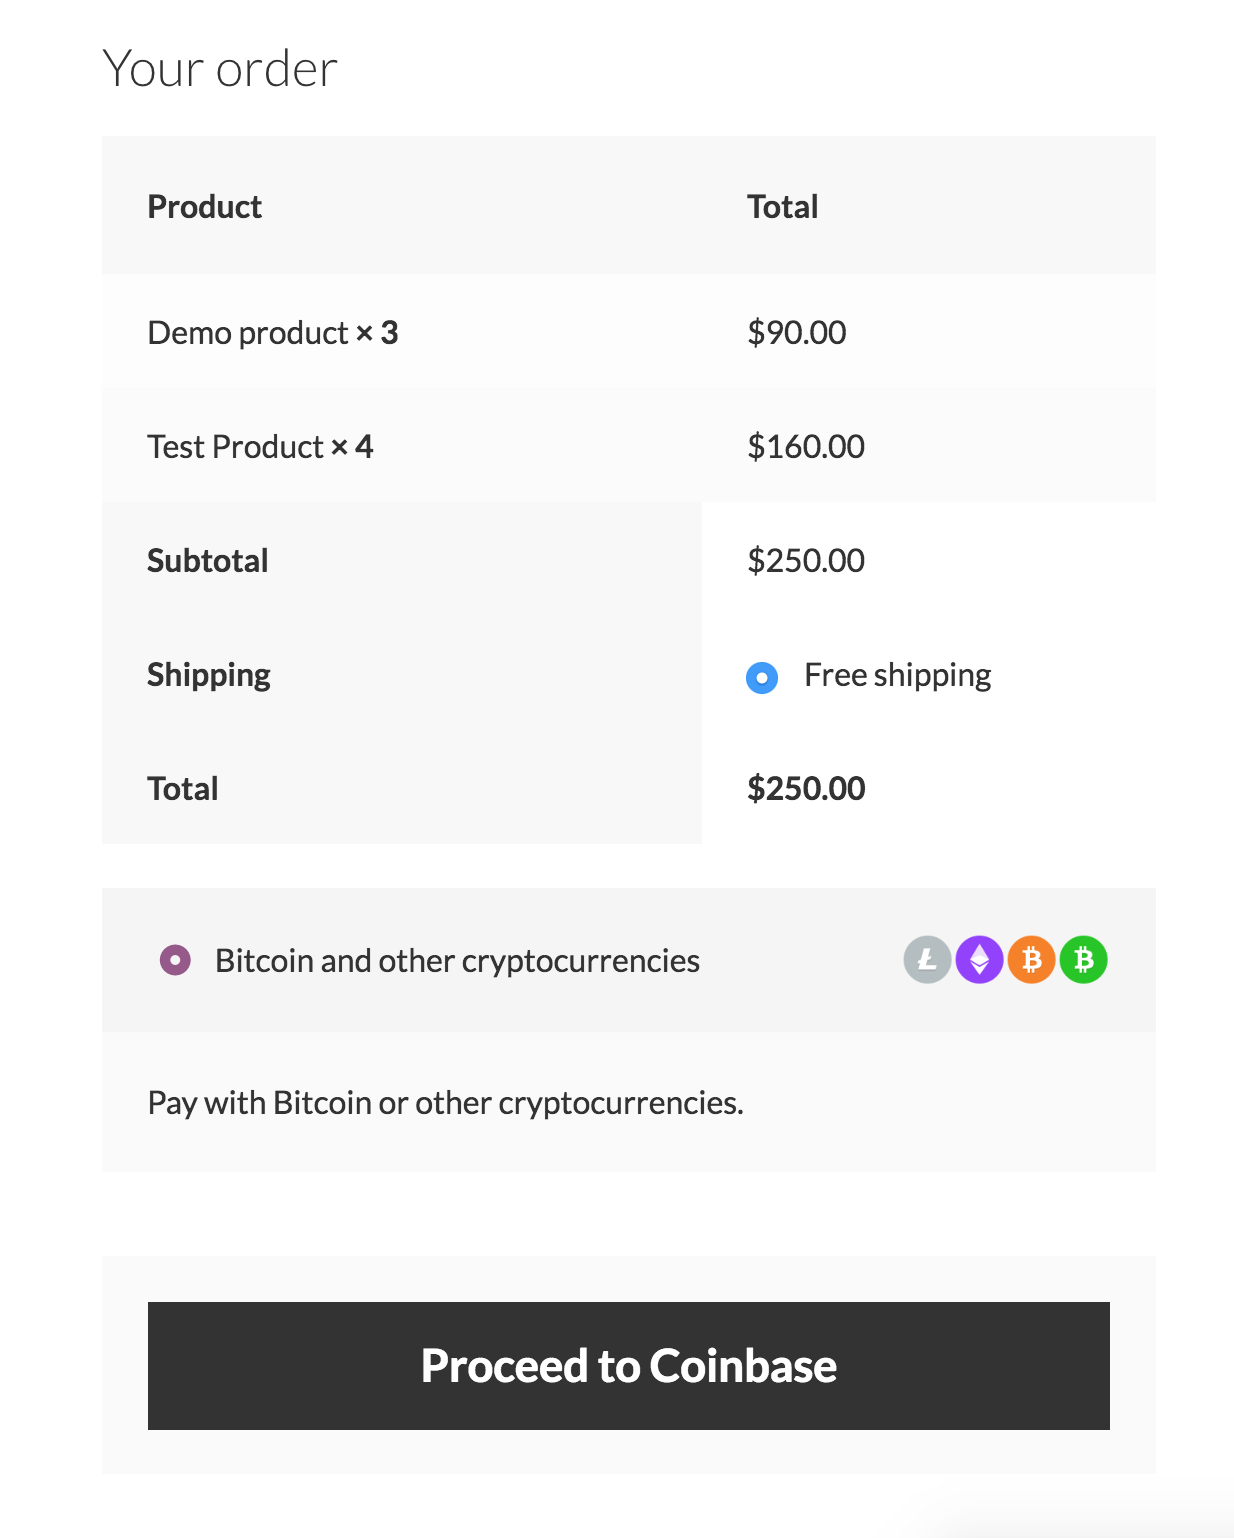Click the Shipping row label
Image resolution: width=1234 pixels, height=1538 pixels.
(x=209, y=675)
